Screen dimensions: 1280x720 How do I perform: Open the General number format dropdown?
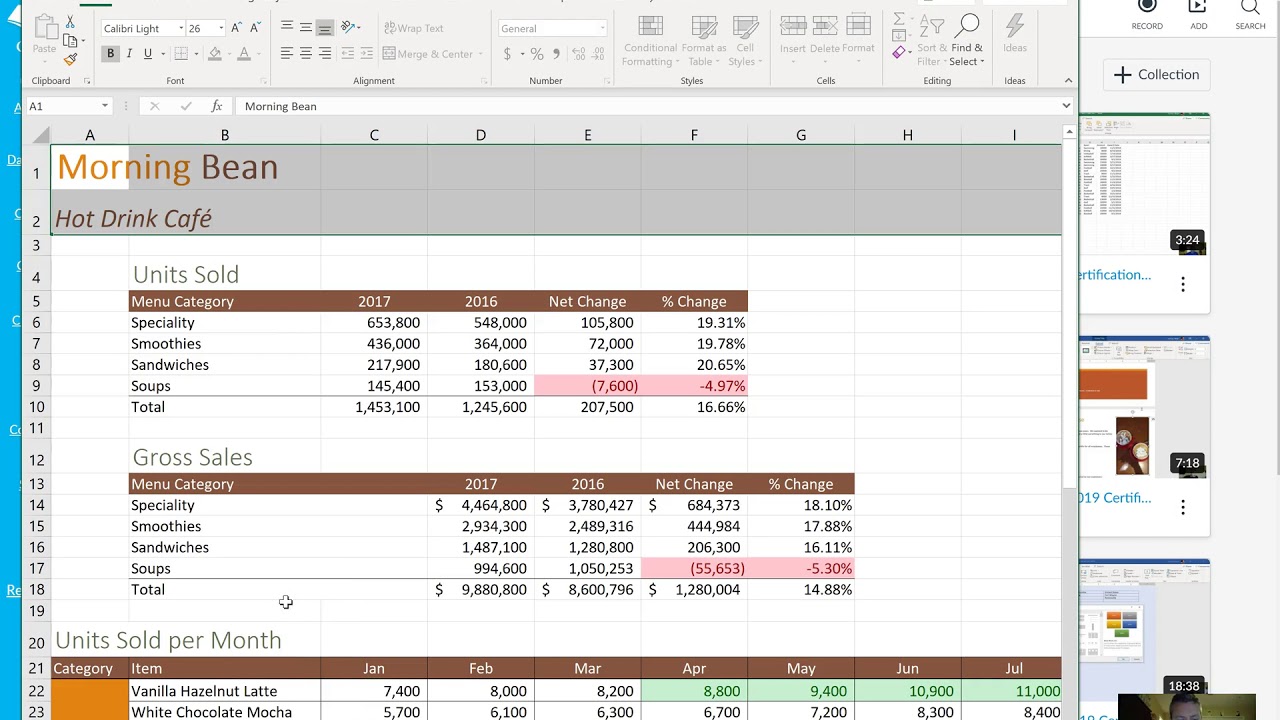coord(601,29)
